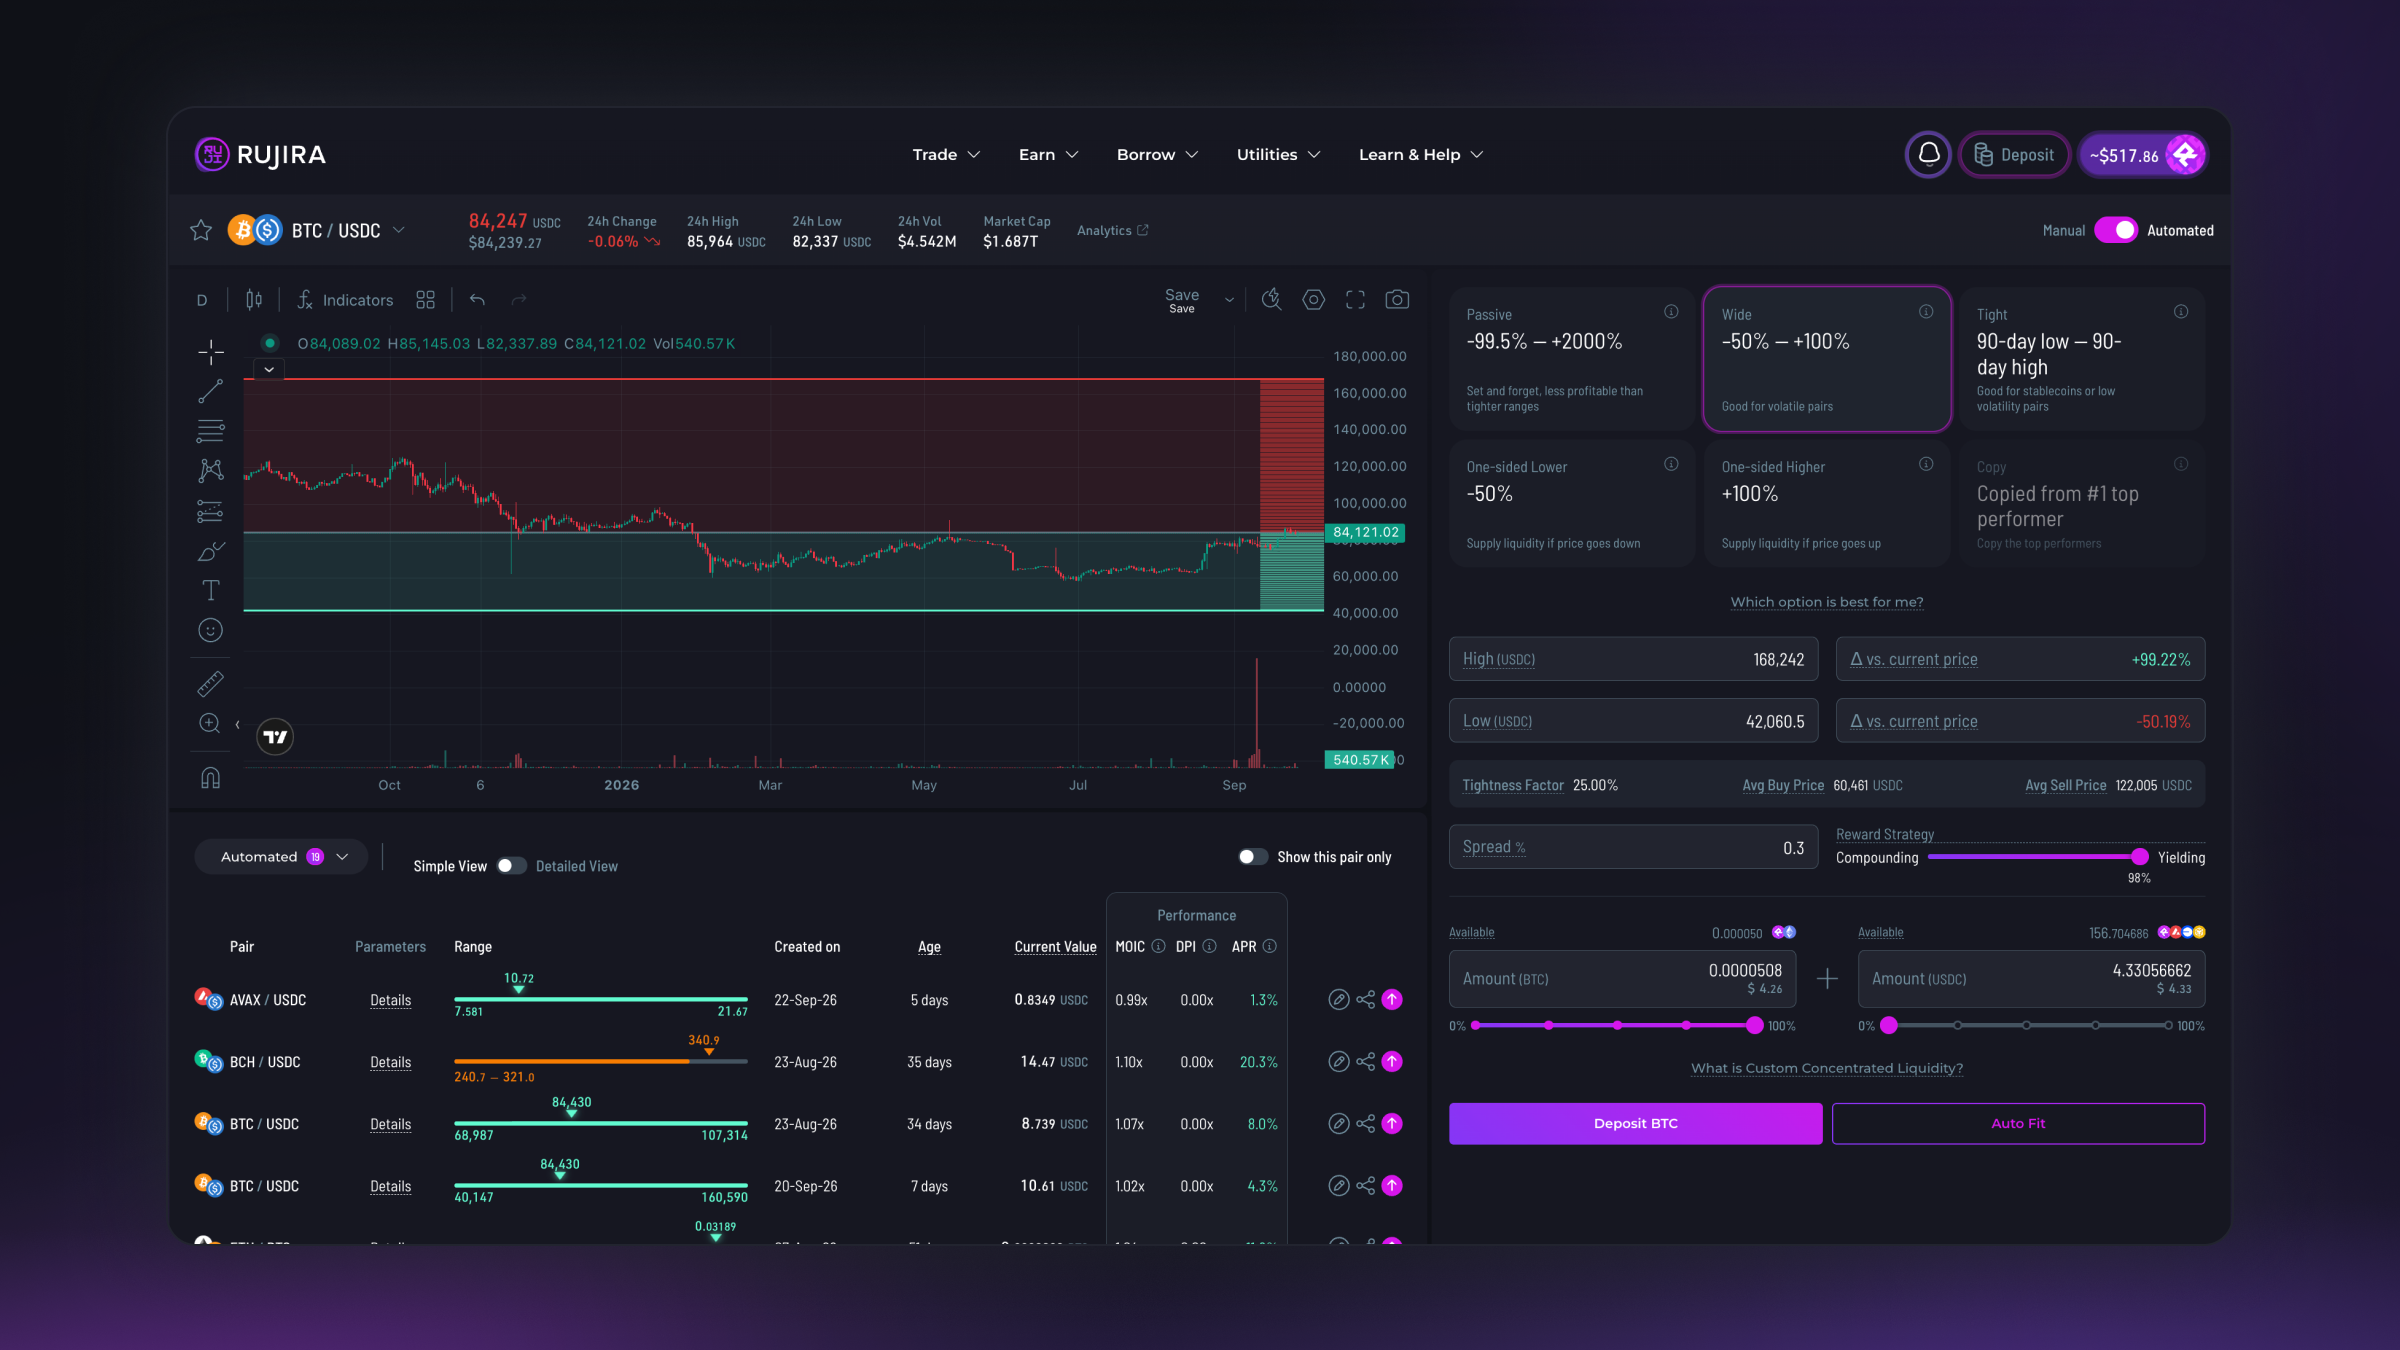Open the emoji sticker tool
Image resolution: width=2400 pixels, height=1350 pixels.
[x=210, y=630]
